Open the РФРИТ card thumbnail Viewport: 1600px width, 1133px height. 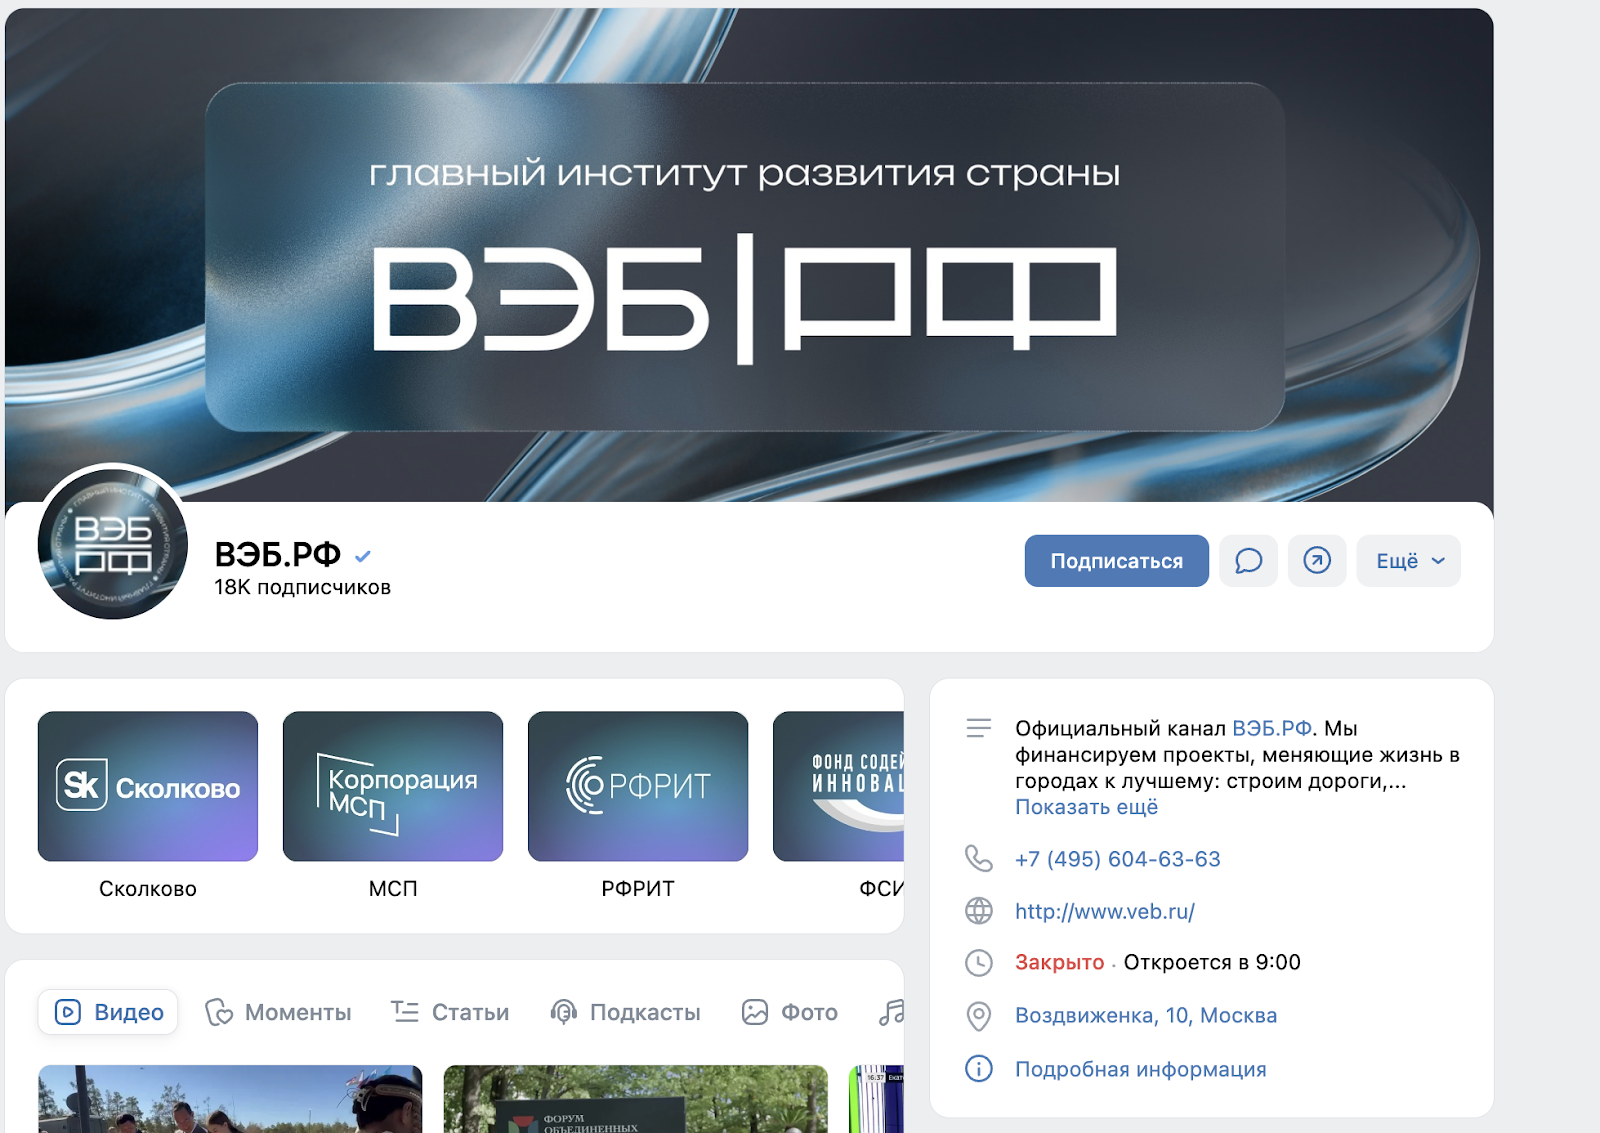coord(638,786)
